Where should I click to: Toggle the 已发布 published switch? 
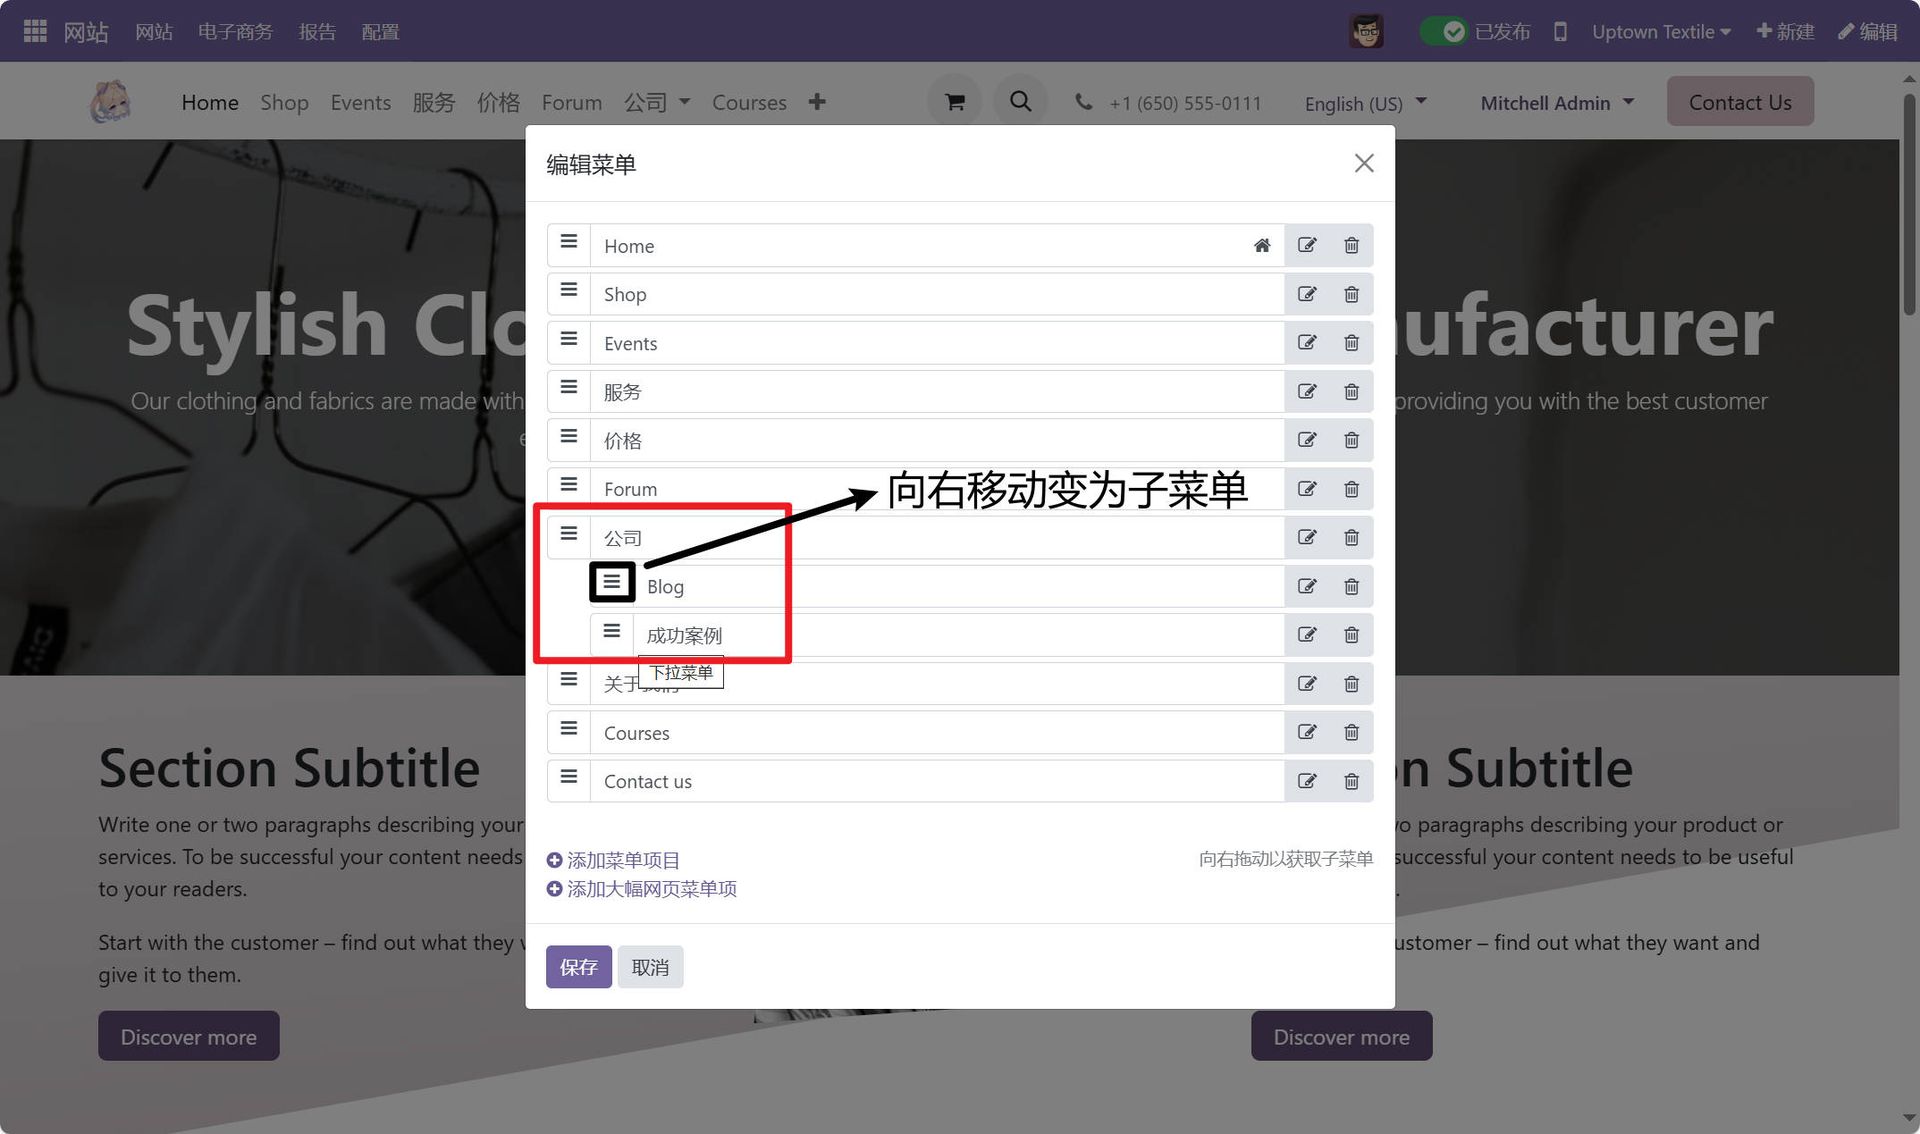pyautogui.click(x=1443, y=32)
